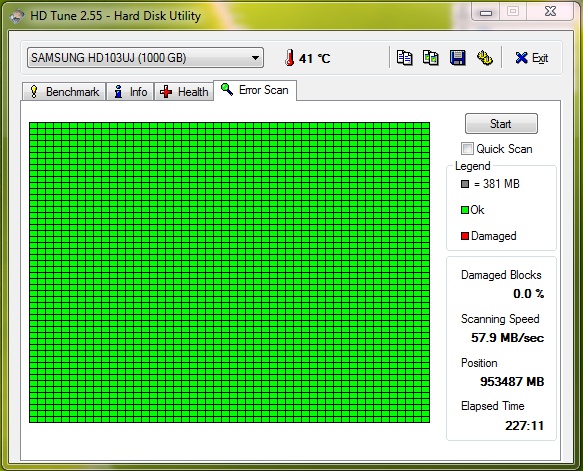Expand the SAMSUNG HD103UJ drive dropdown
The width and height of the screenshot is (583, 471).
point(145,58)
